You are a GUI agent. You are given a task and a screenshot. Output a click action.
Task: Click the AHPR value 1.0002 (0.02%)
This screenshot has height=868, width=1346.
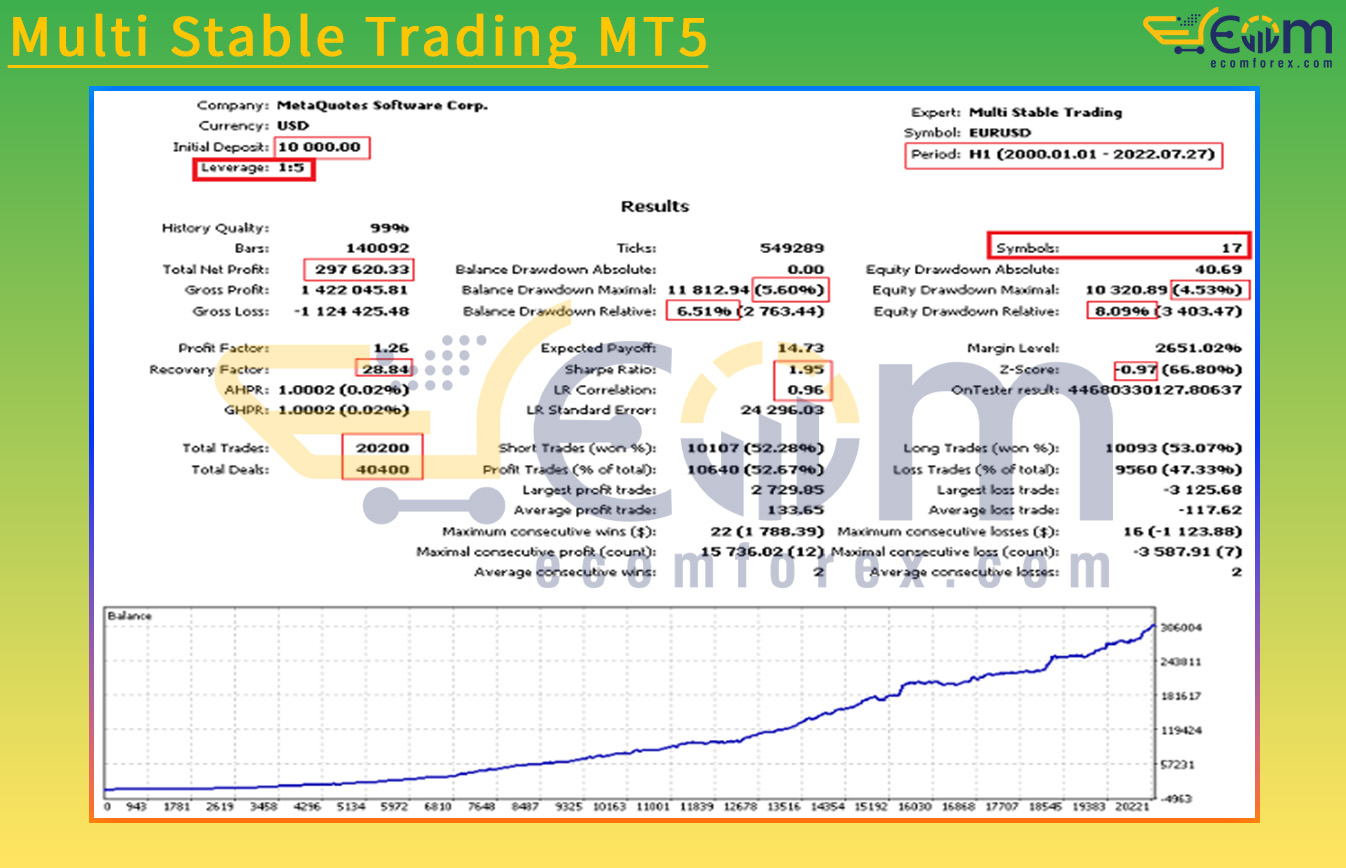[342, 390]
